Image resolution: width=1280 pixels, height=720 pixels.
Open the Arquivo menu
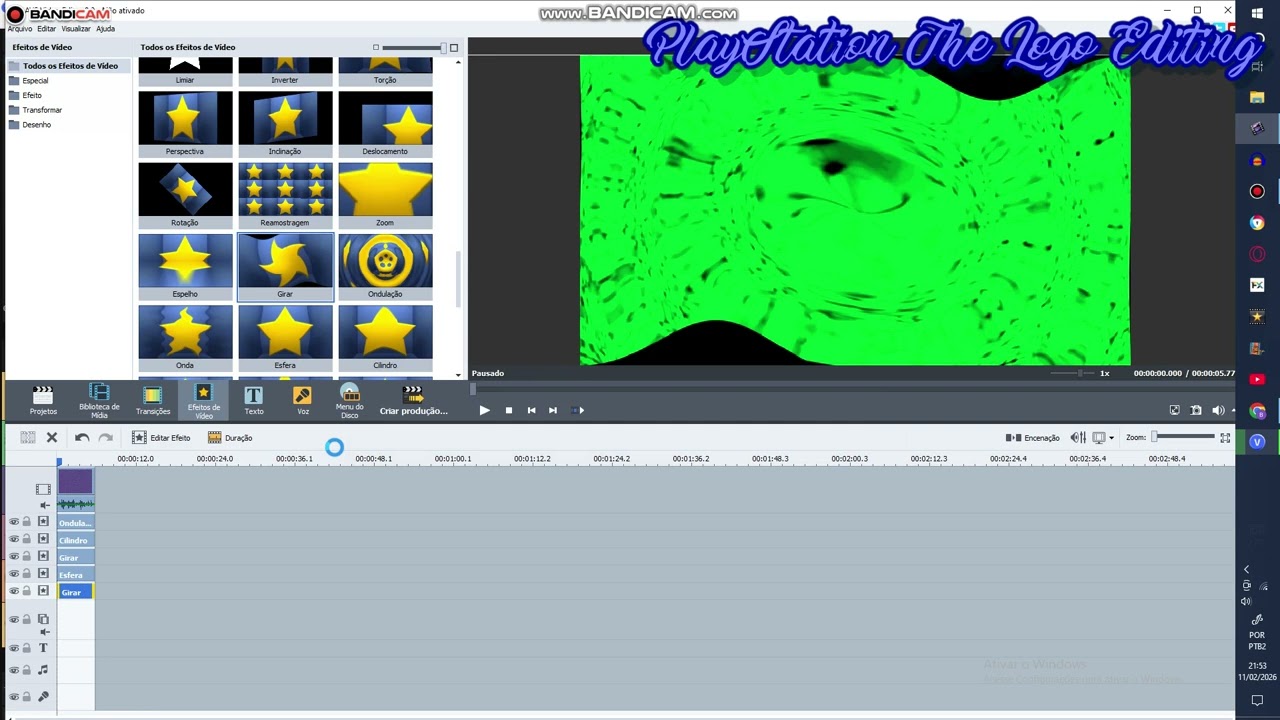[20, 29]
